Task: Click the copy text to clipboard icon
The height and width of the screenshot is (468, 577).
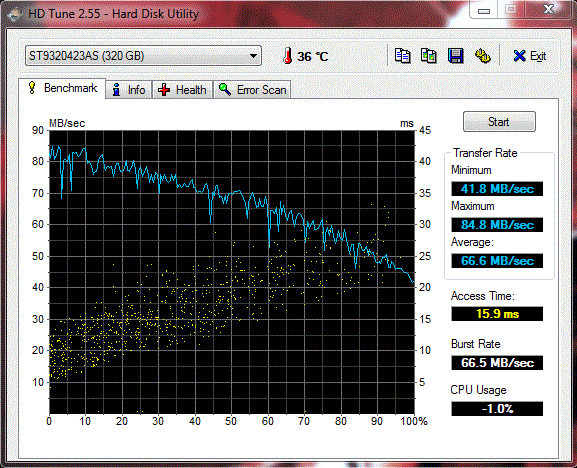Action: coord(402,56)
